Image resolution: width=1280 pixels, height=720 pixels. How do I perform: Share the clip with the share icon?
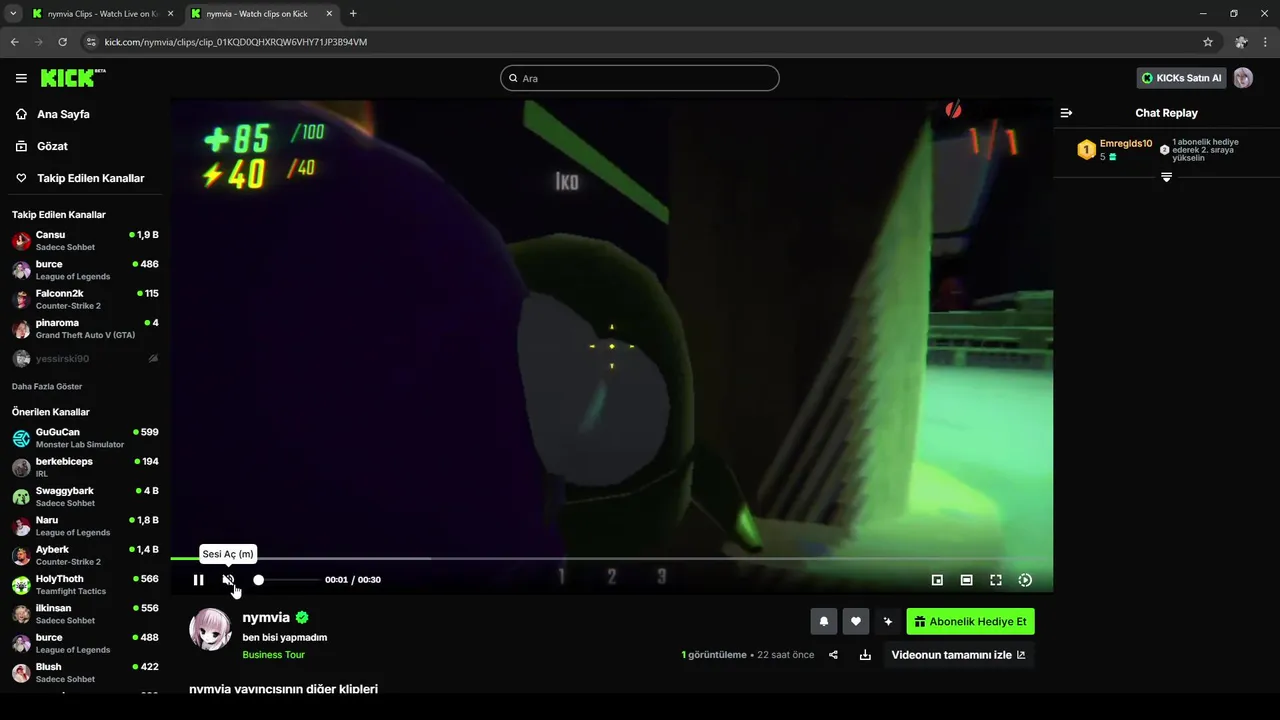tap(833, 655)
